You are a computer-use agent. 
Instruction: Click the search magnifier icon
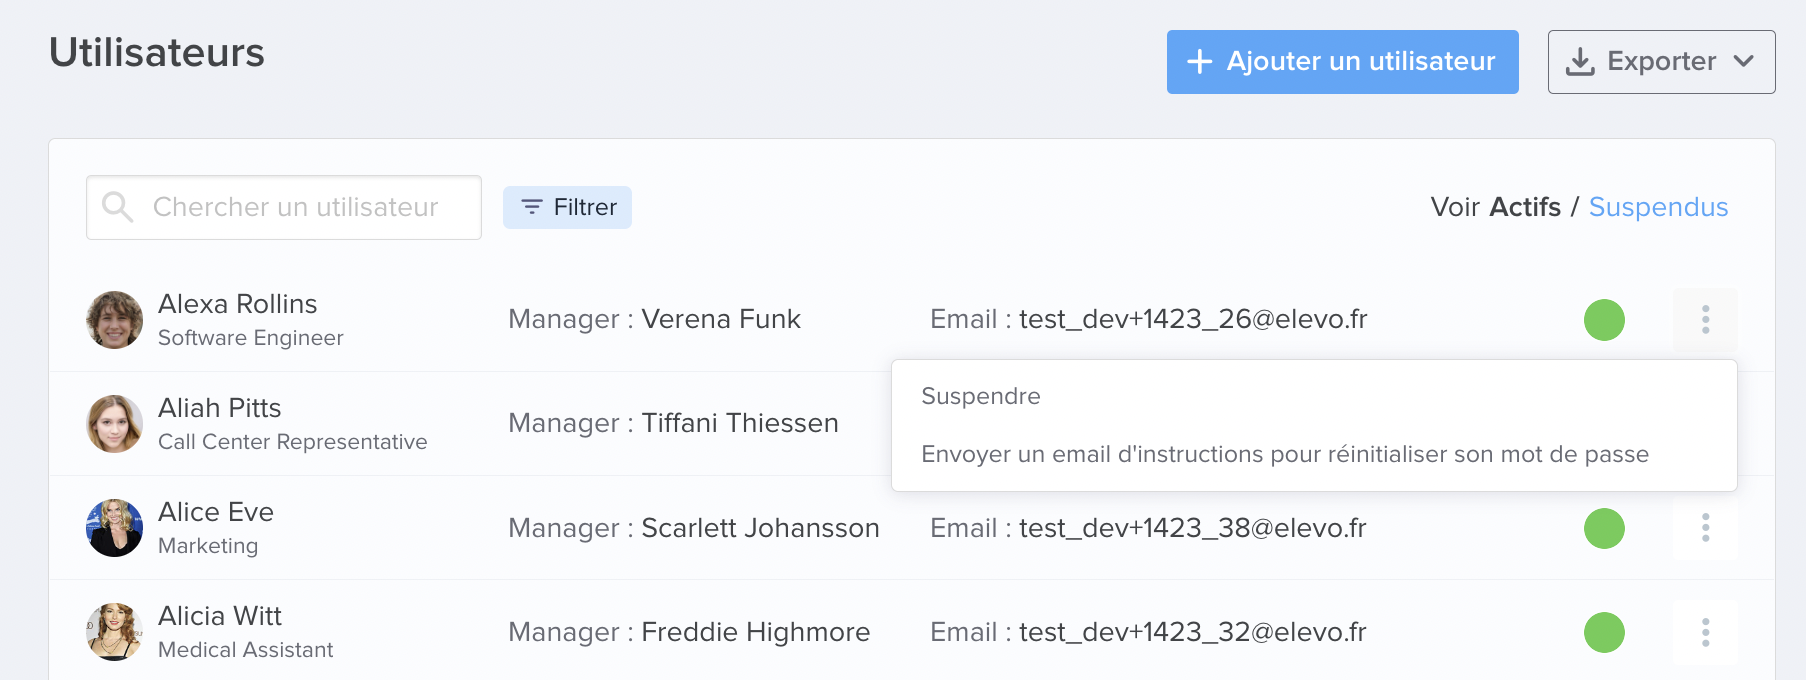(x=118, y=207)
